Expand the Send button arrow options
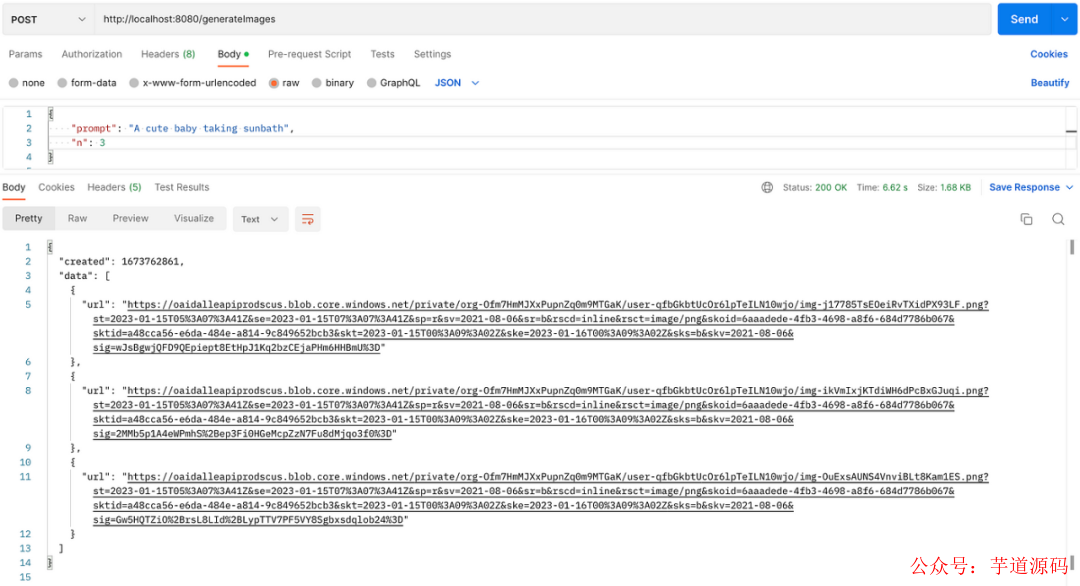This screenshot has width=1080, height=586. (1064, 19)
